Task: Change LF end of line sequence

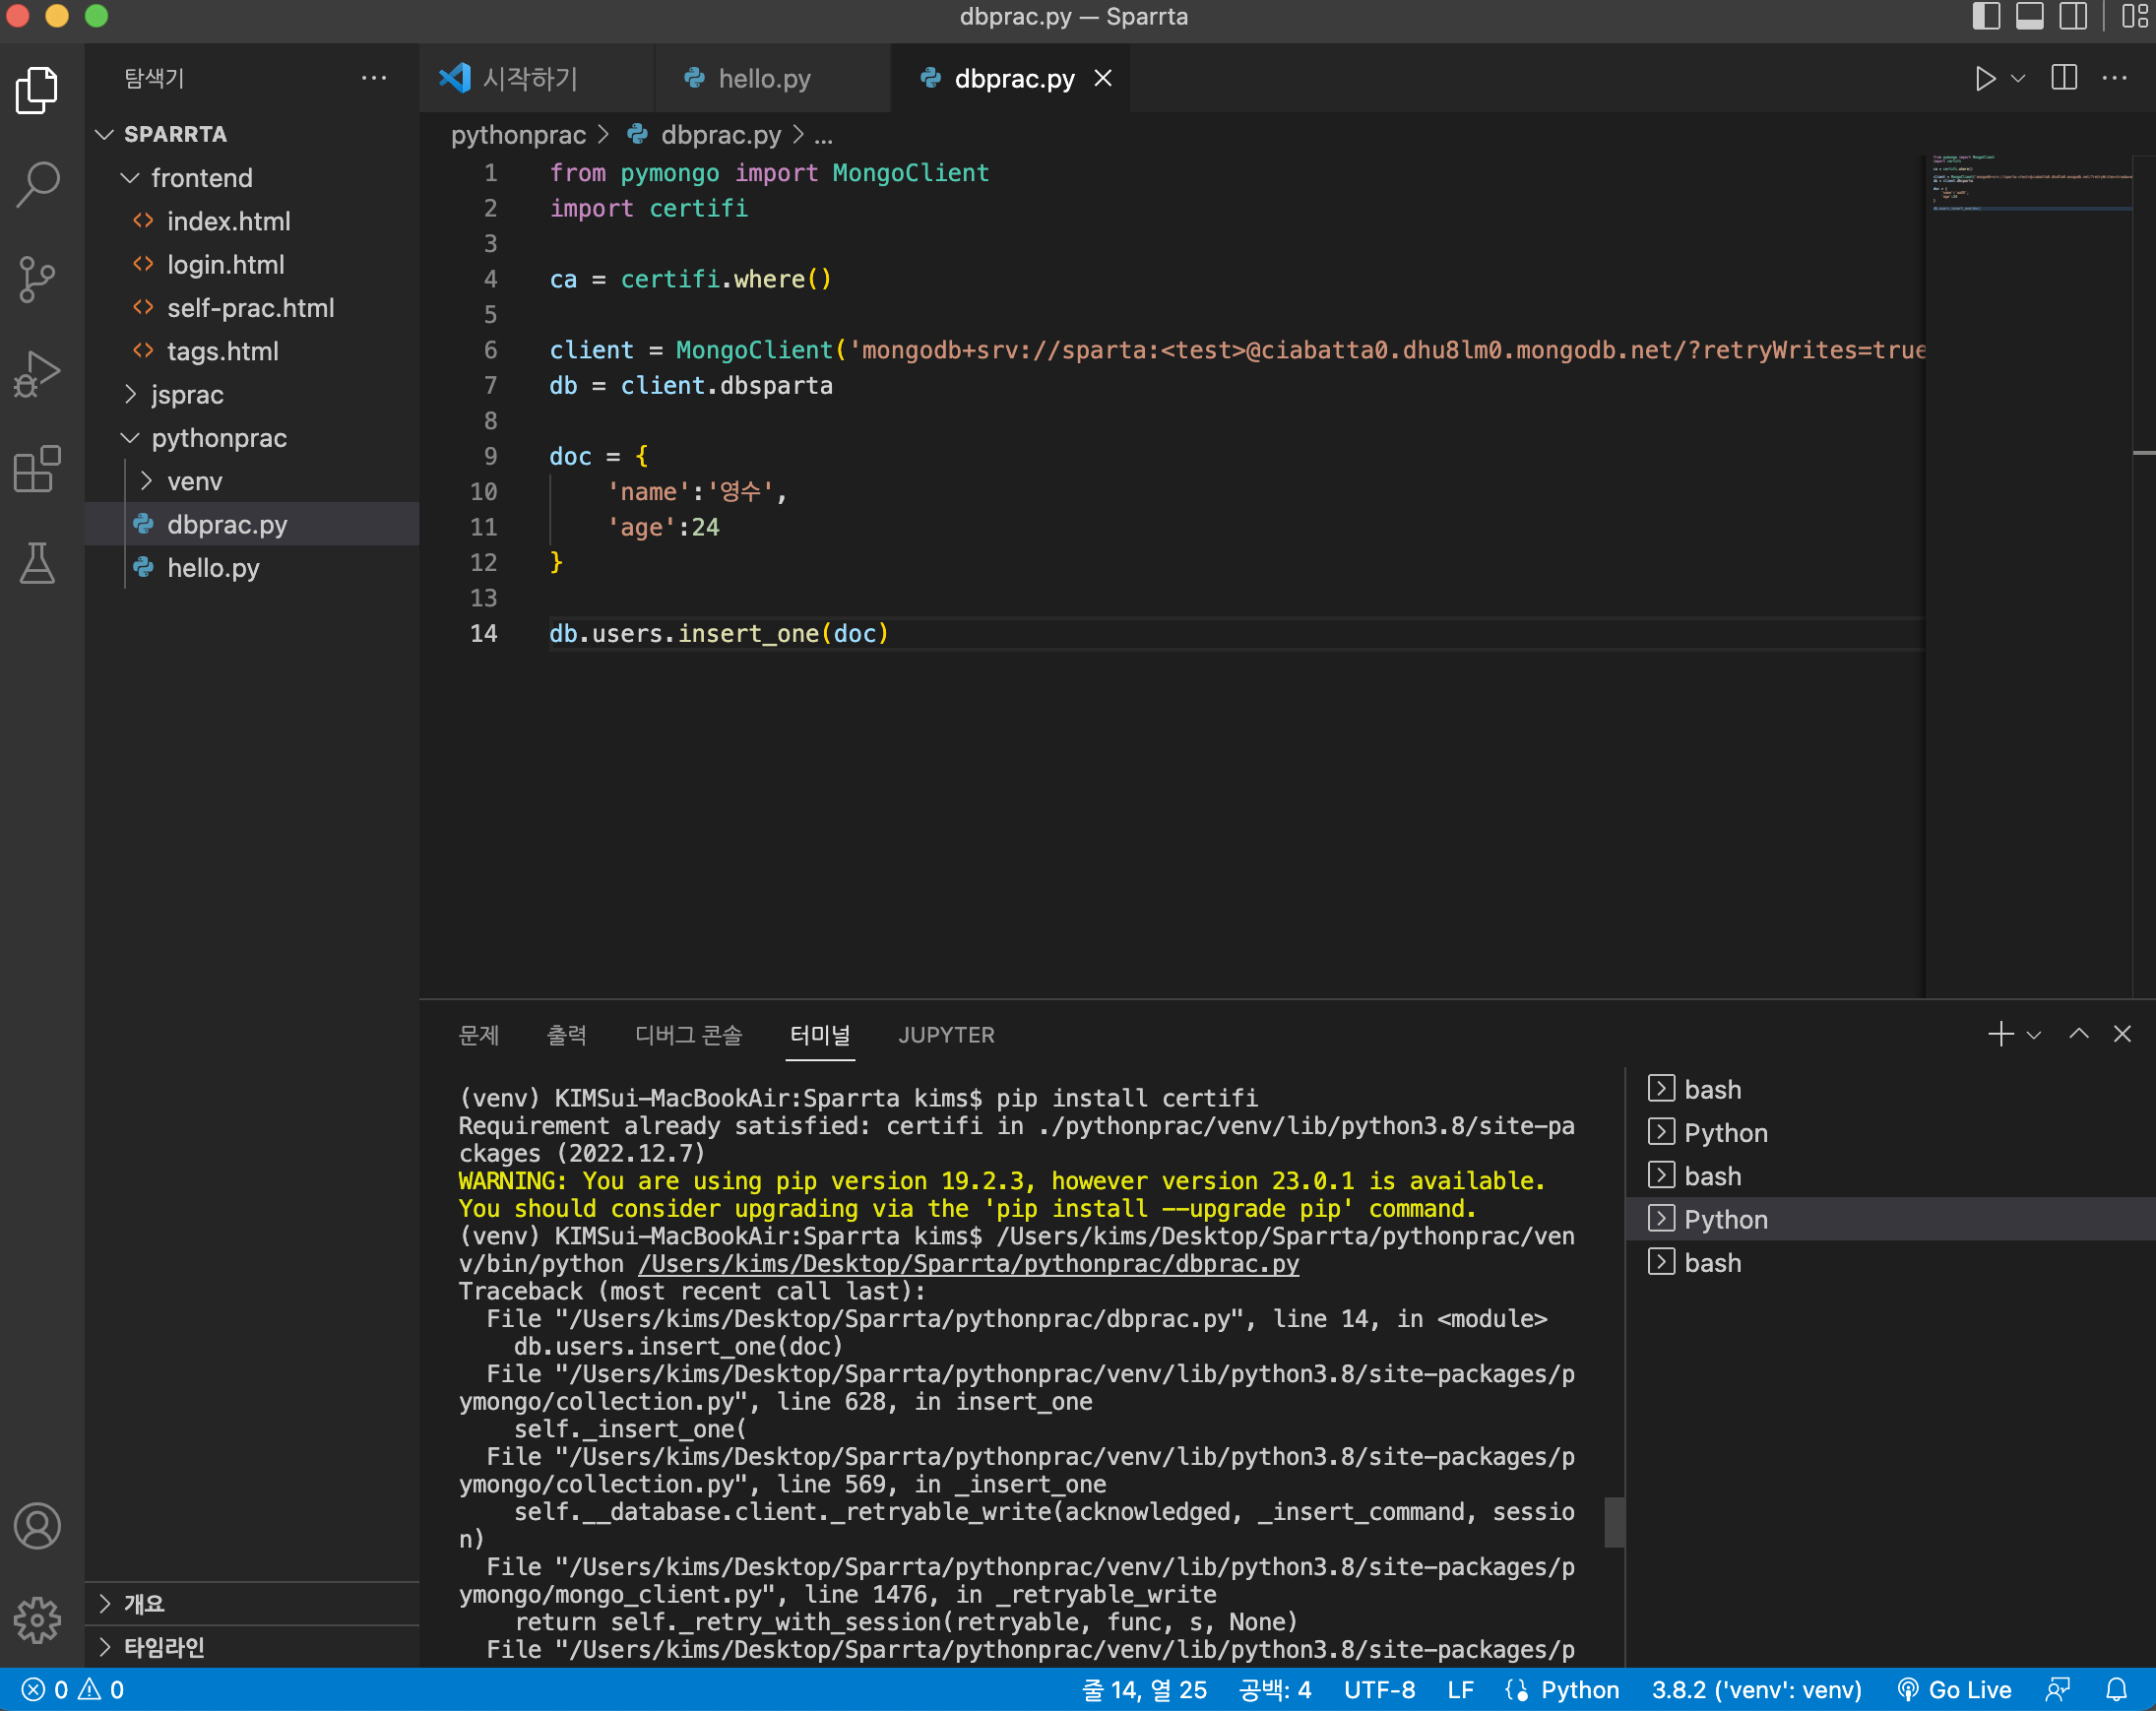Action: [1460, 1690]
